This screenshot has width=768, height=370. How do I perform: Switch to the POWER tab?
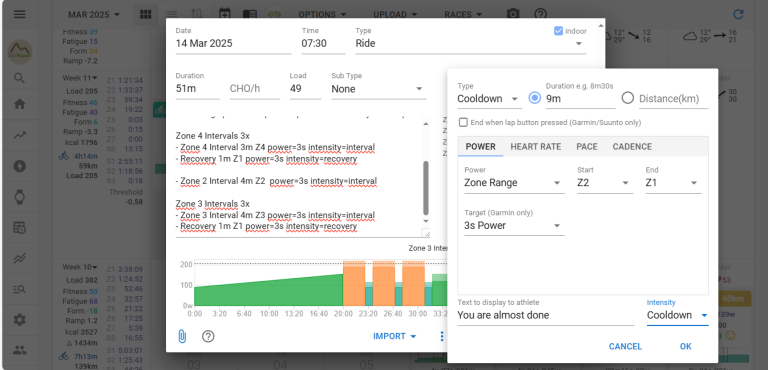coord(480,147)
